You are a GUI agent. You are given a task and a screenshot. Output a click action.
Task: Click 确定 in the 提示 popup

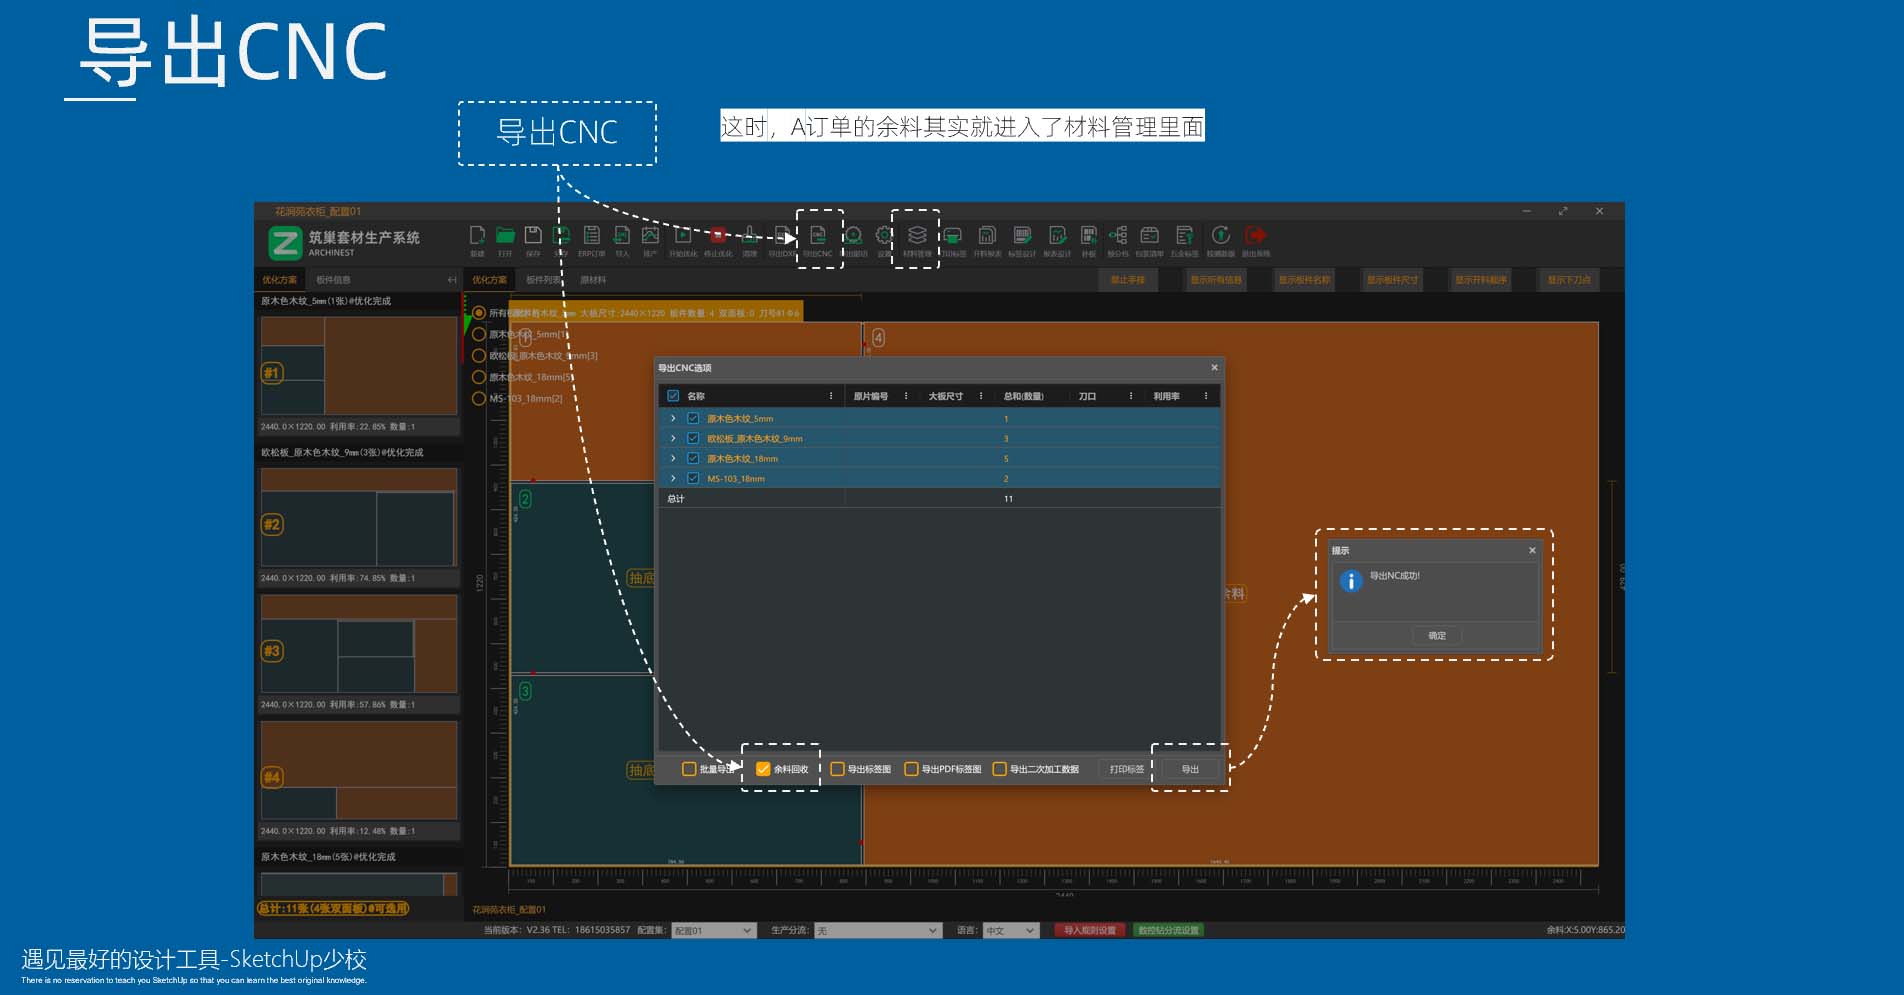tap(1436, 636)
